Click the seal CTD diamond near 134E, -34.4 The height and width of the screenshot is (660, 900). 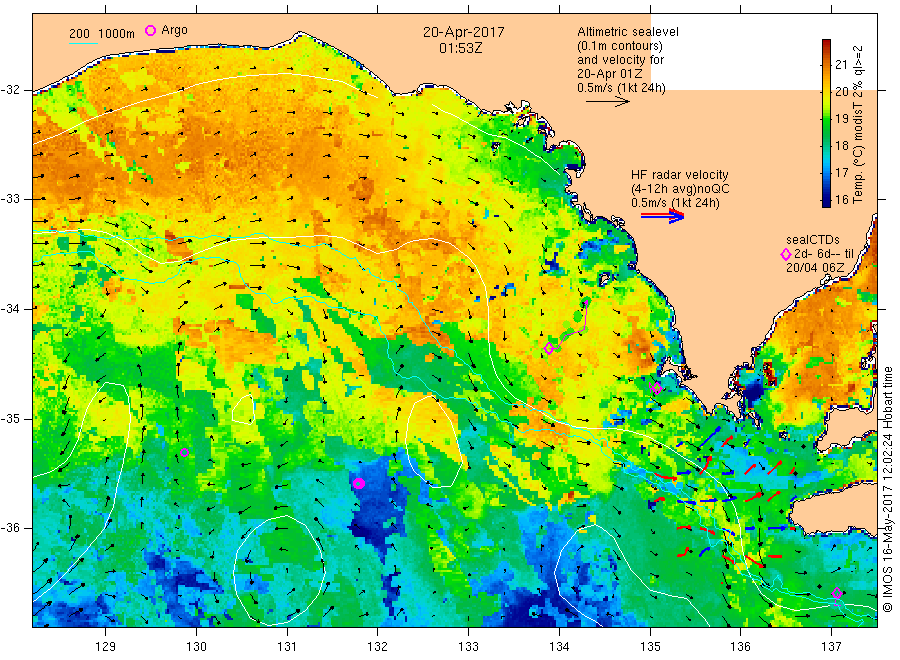pos(549,348)
